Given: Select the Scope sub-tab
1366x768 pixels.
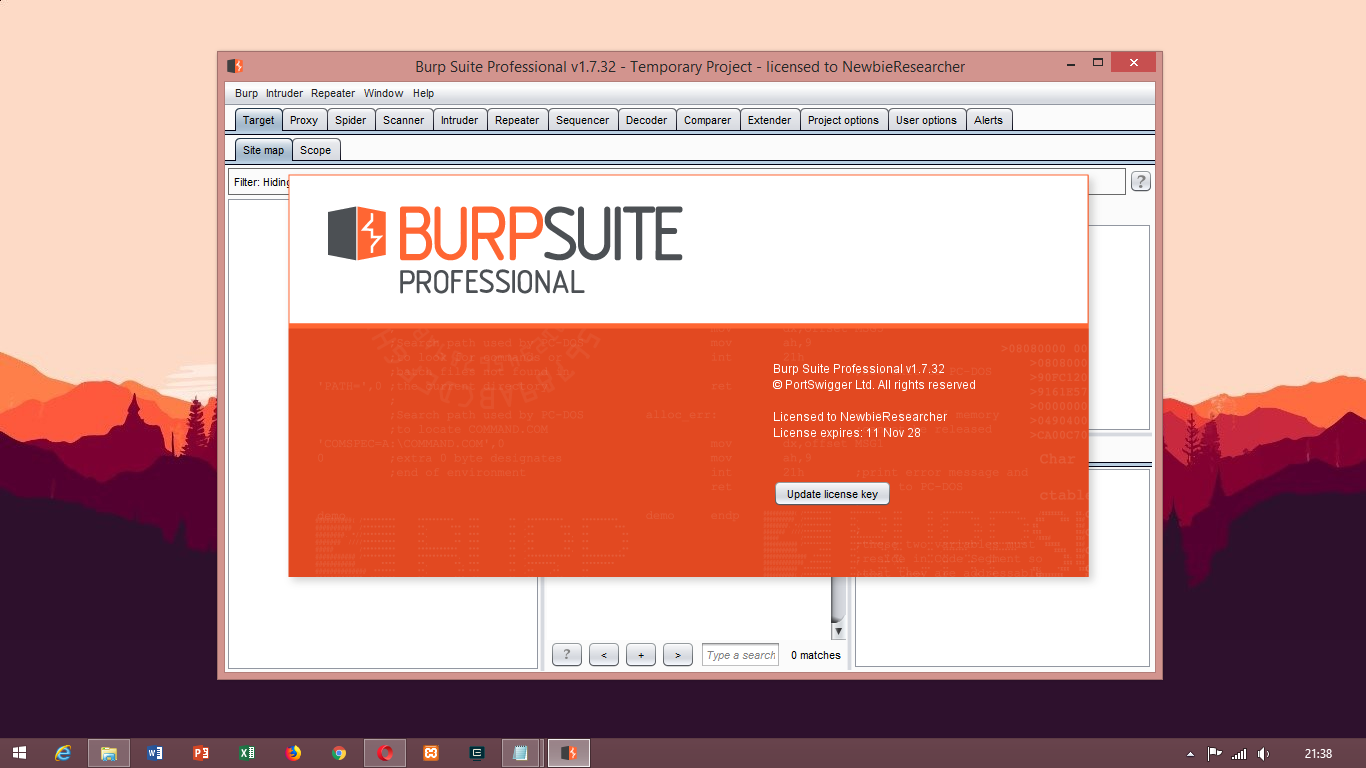Looking at the screenshot, I should click(x=316, y=150).
